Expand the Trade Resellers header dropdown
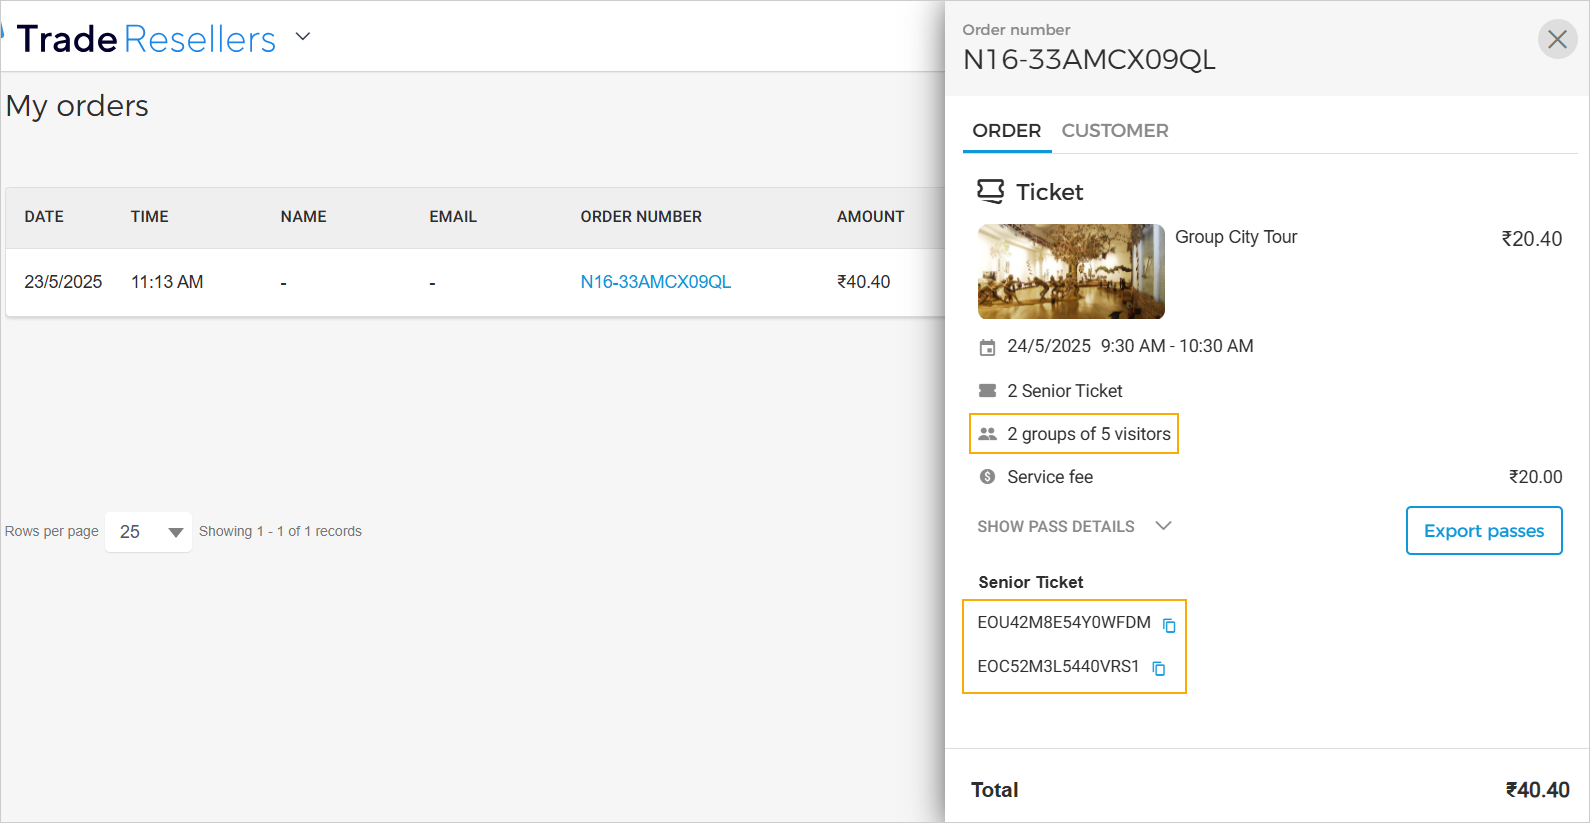This screenshot has height=823, width=1590. click(303, 38)
